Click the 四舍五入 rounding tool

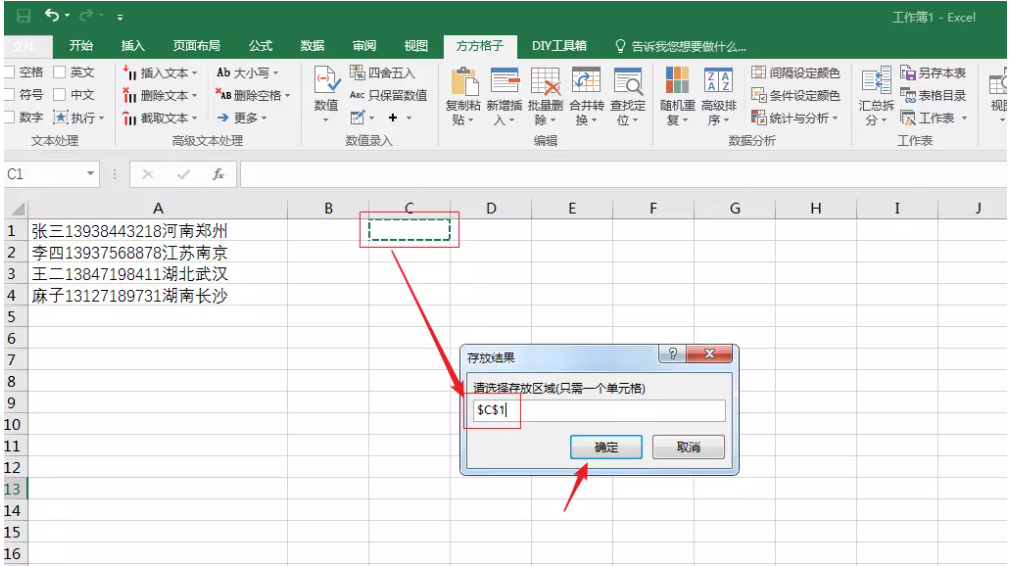[383, 73]
